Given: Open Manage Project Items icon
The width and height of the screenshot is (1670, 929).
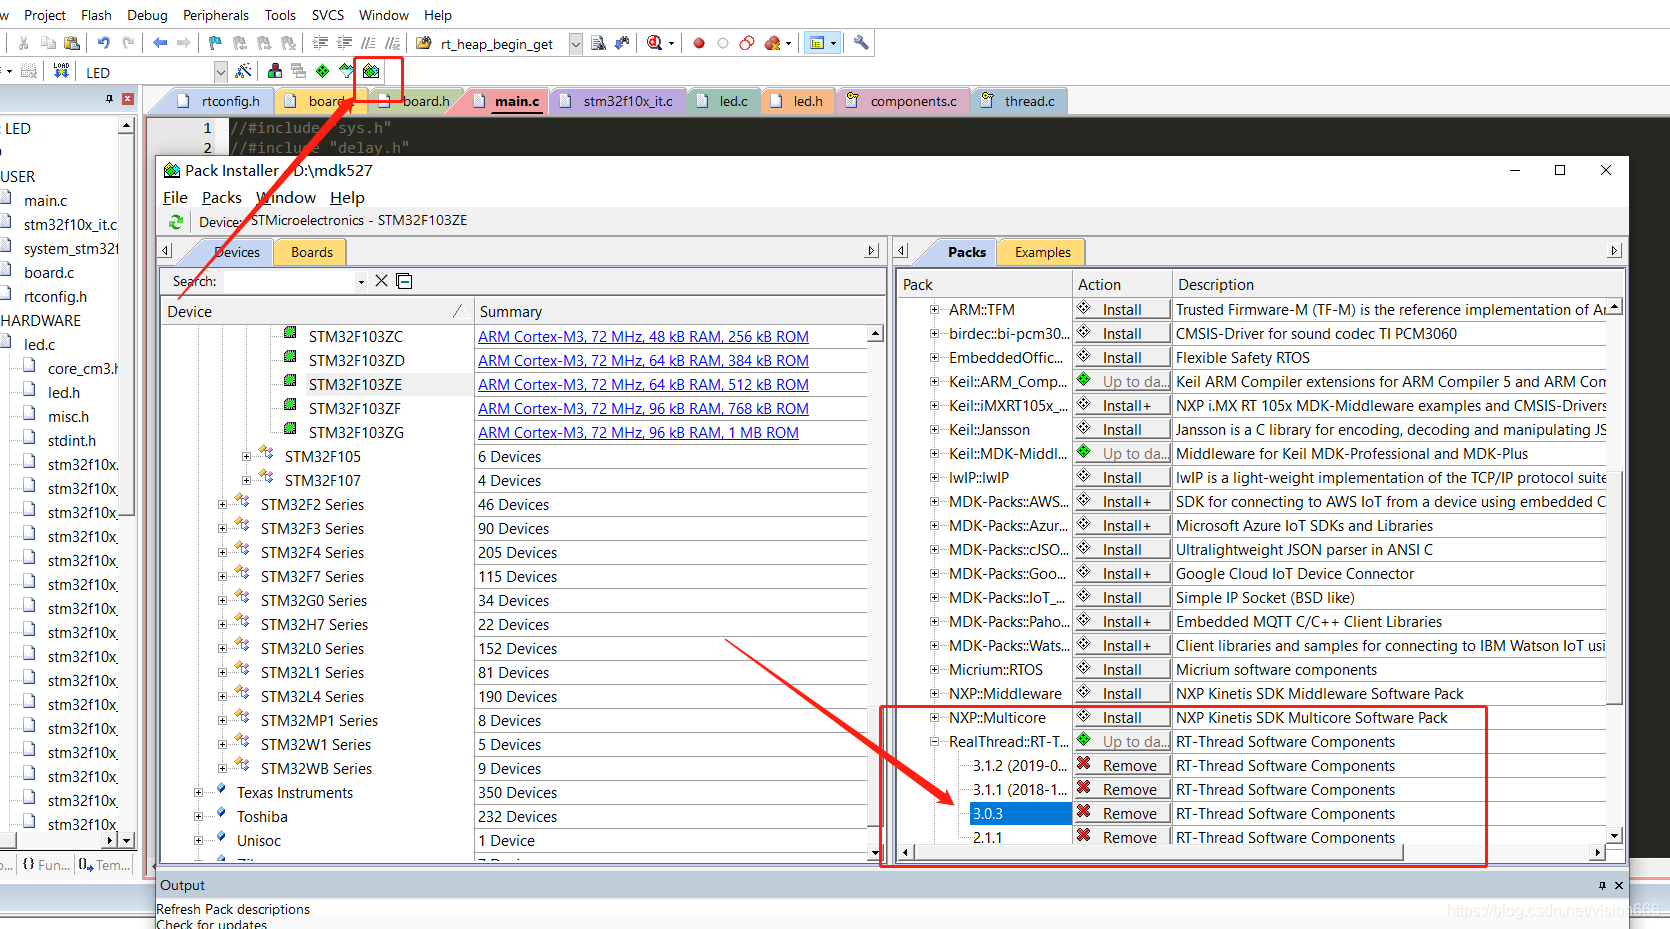Looking at the screenshot, I should (274, 71).
